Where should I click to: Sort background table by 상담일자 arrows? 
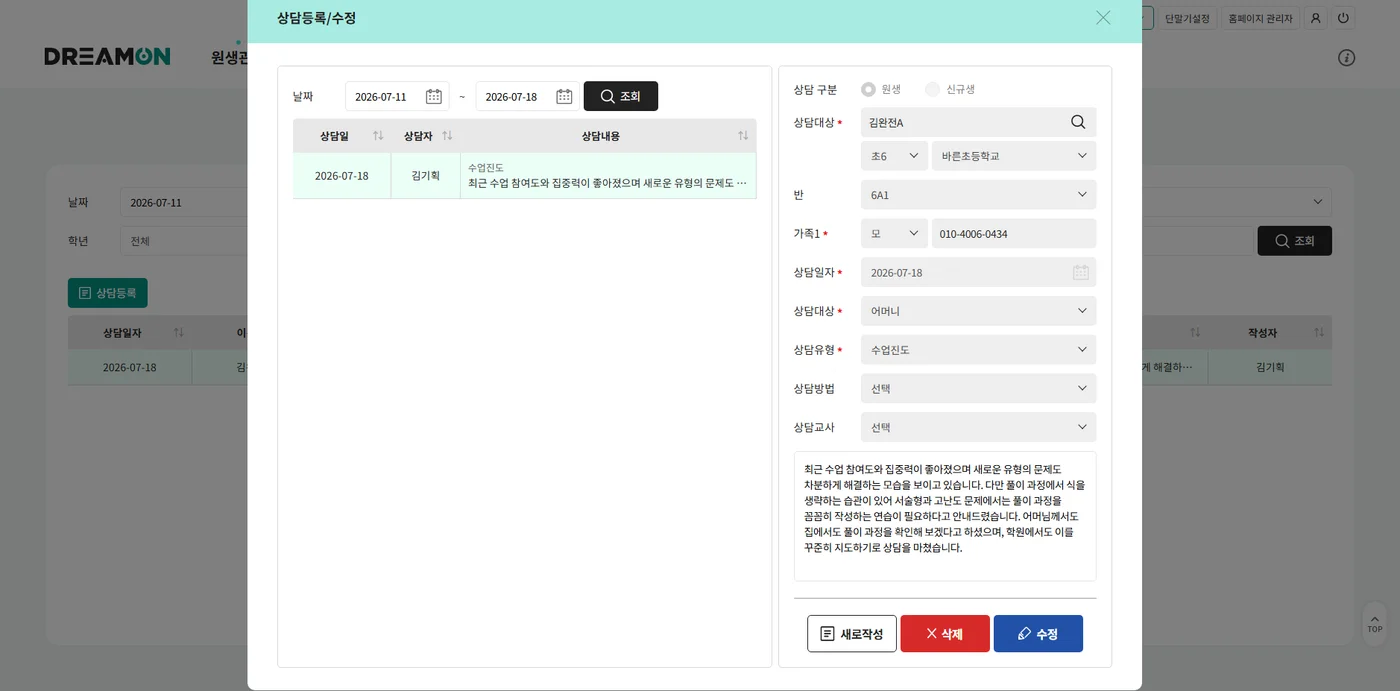(179, 332)
